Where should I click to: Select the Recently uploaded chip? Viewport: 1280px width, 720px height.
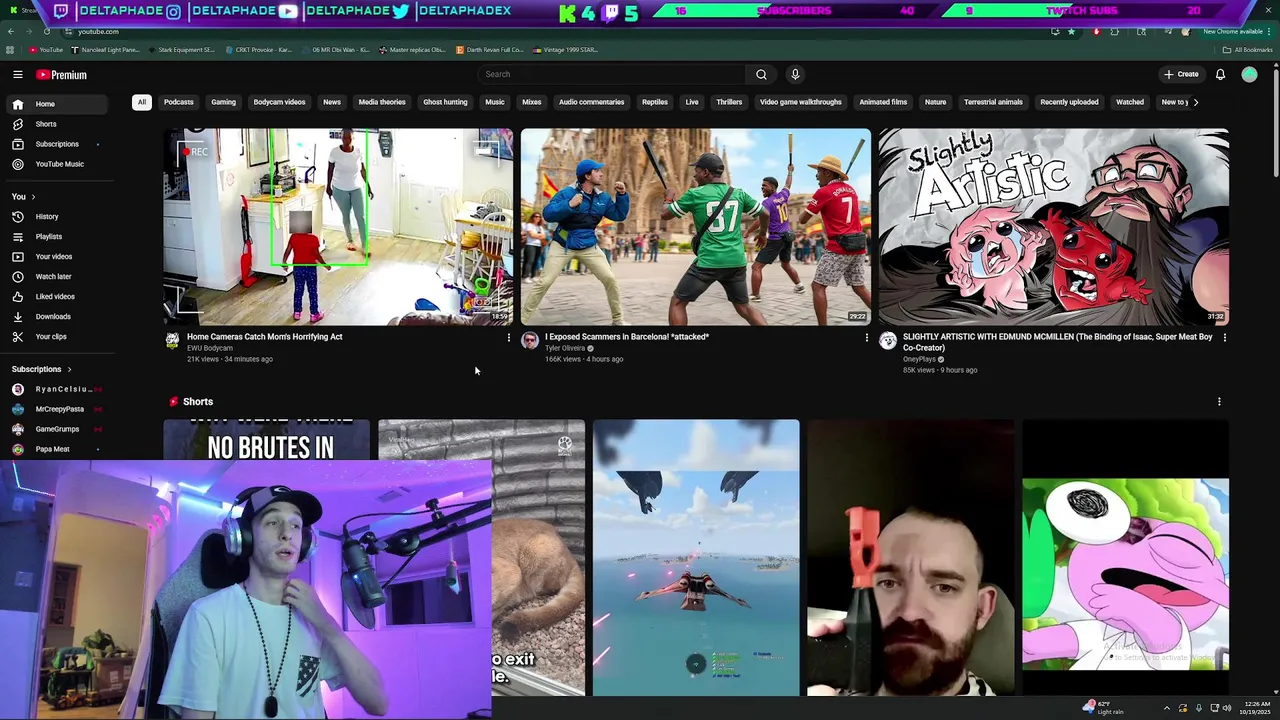(1069, 102)
